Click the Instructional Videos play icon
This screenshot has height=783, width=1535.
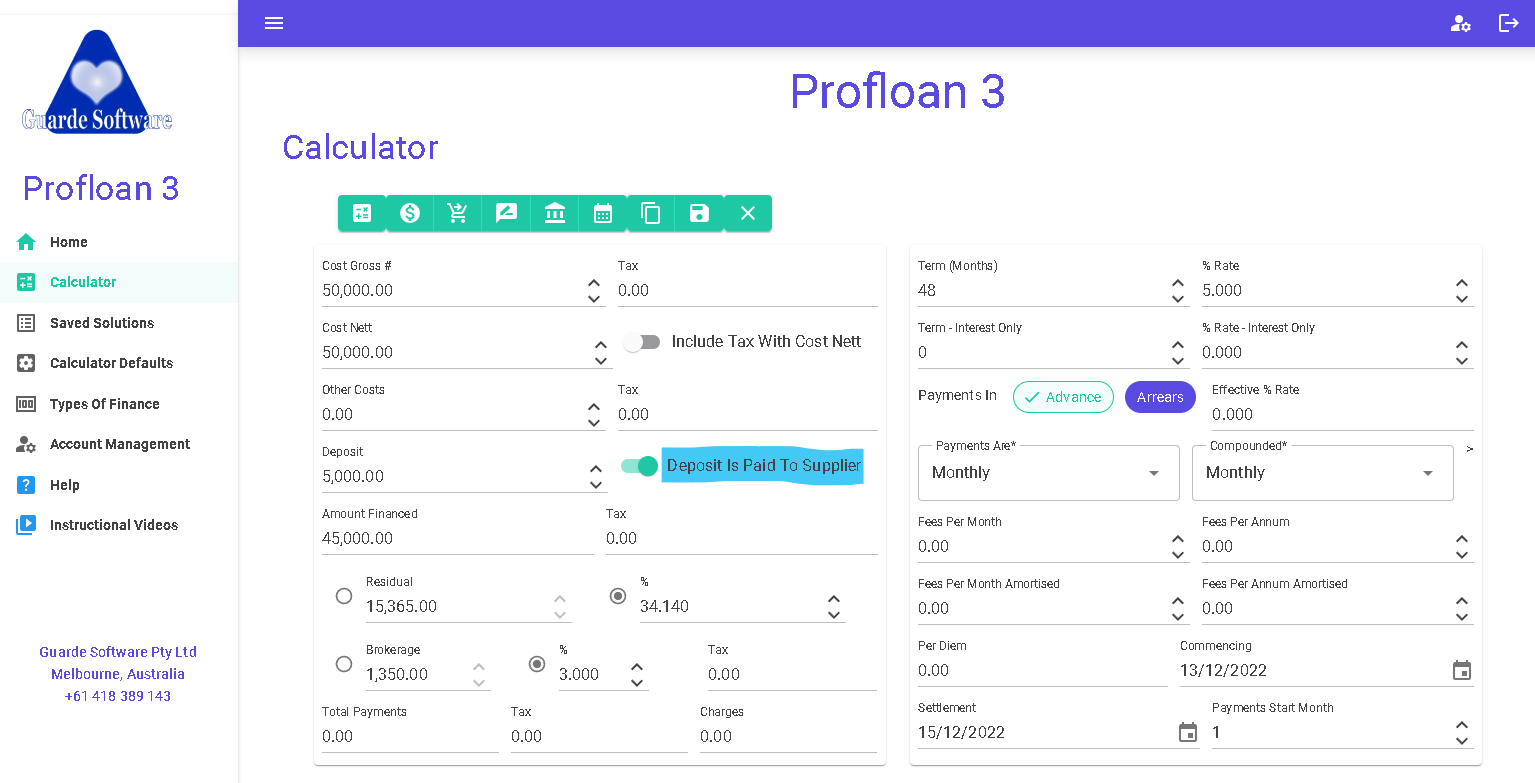pos(26,525)
